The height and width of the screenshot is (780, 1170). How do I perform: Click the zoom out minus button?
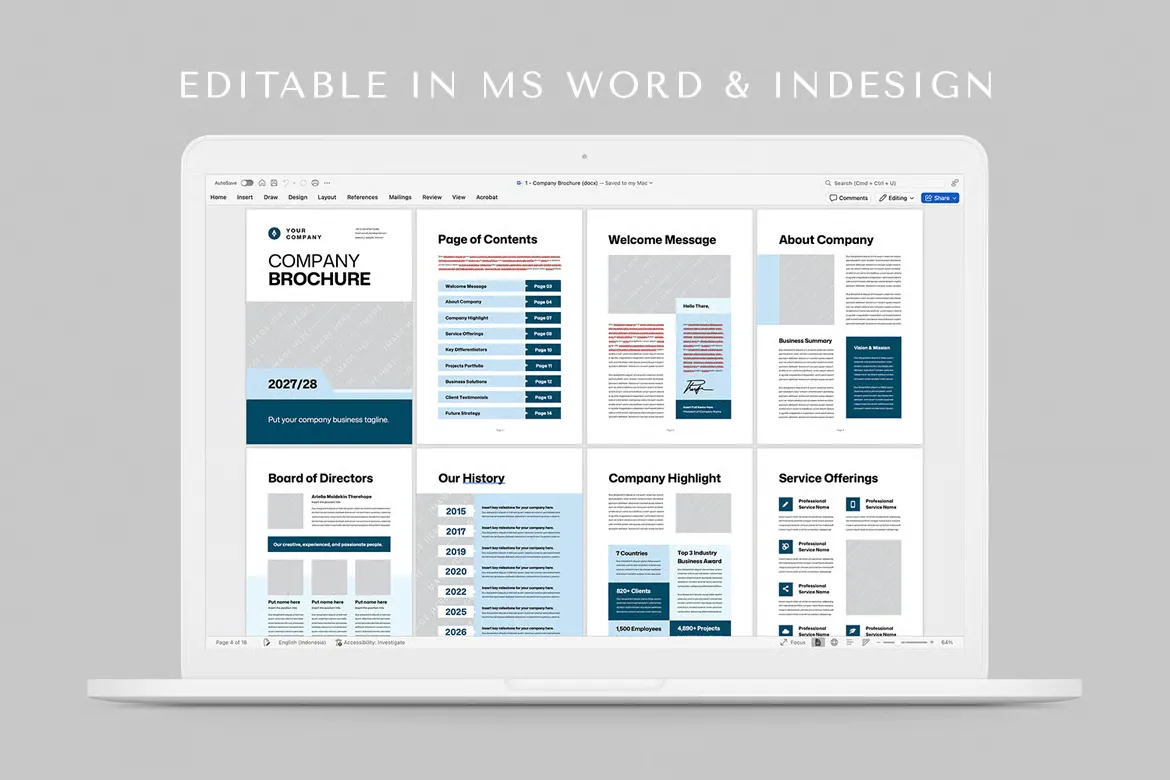point(879,642)
